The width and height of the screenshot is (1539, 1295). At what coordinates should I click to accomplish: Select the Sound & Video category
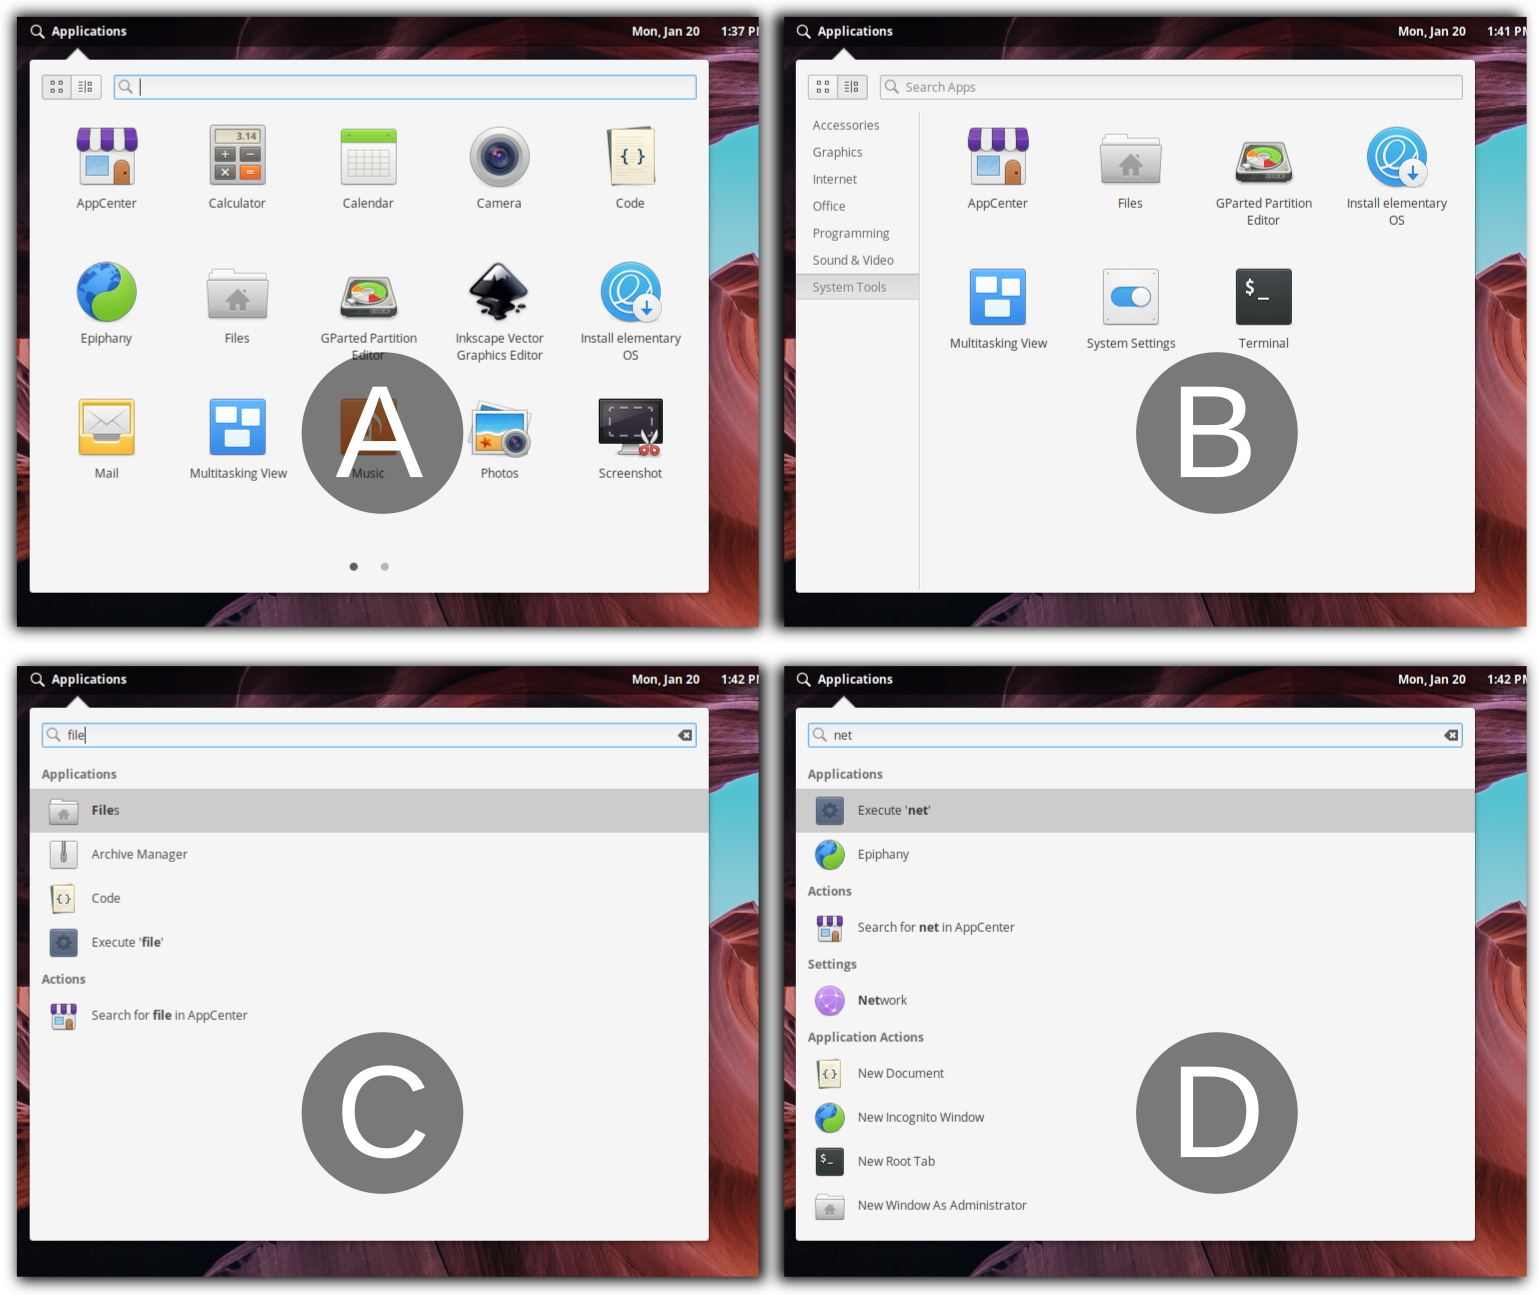pyautogui.click(x=854, y=260)
